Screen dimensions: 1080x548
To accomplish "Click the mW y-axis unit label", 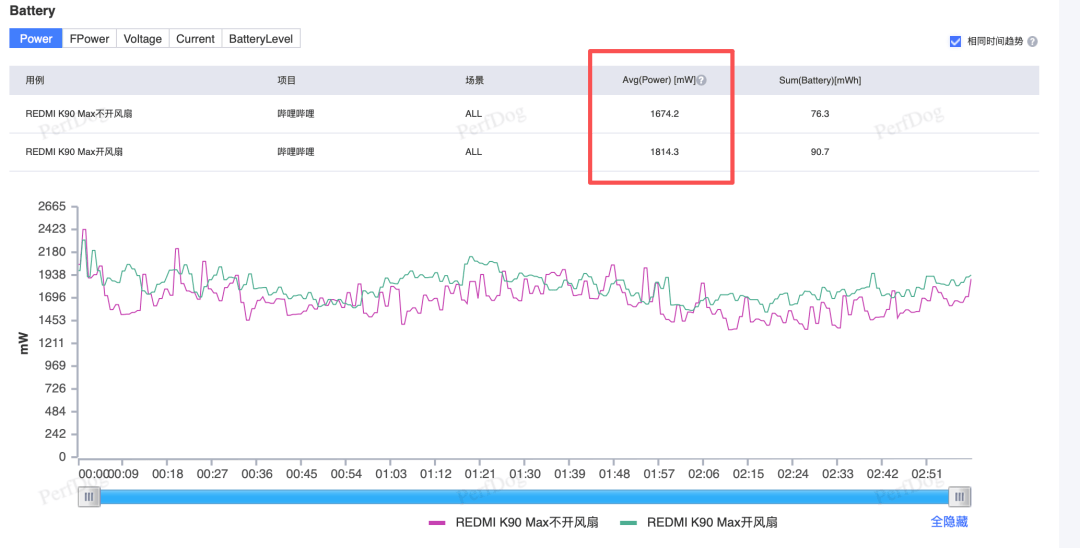I will (x=24, y=343).
